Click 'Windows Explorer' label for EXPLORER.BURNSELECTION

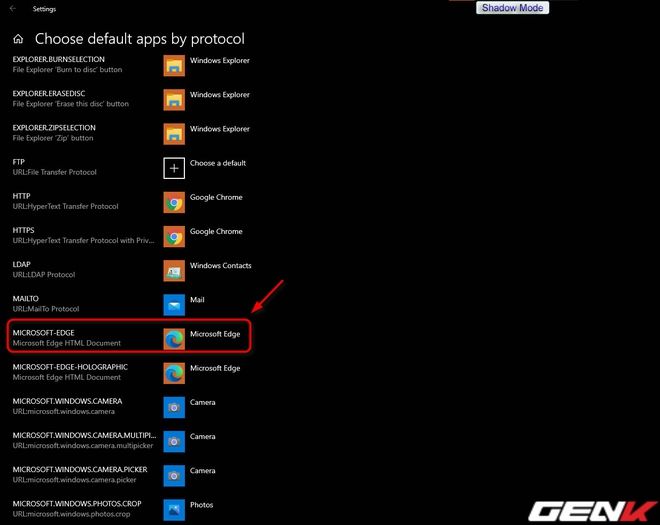[x=220, y=61]
